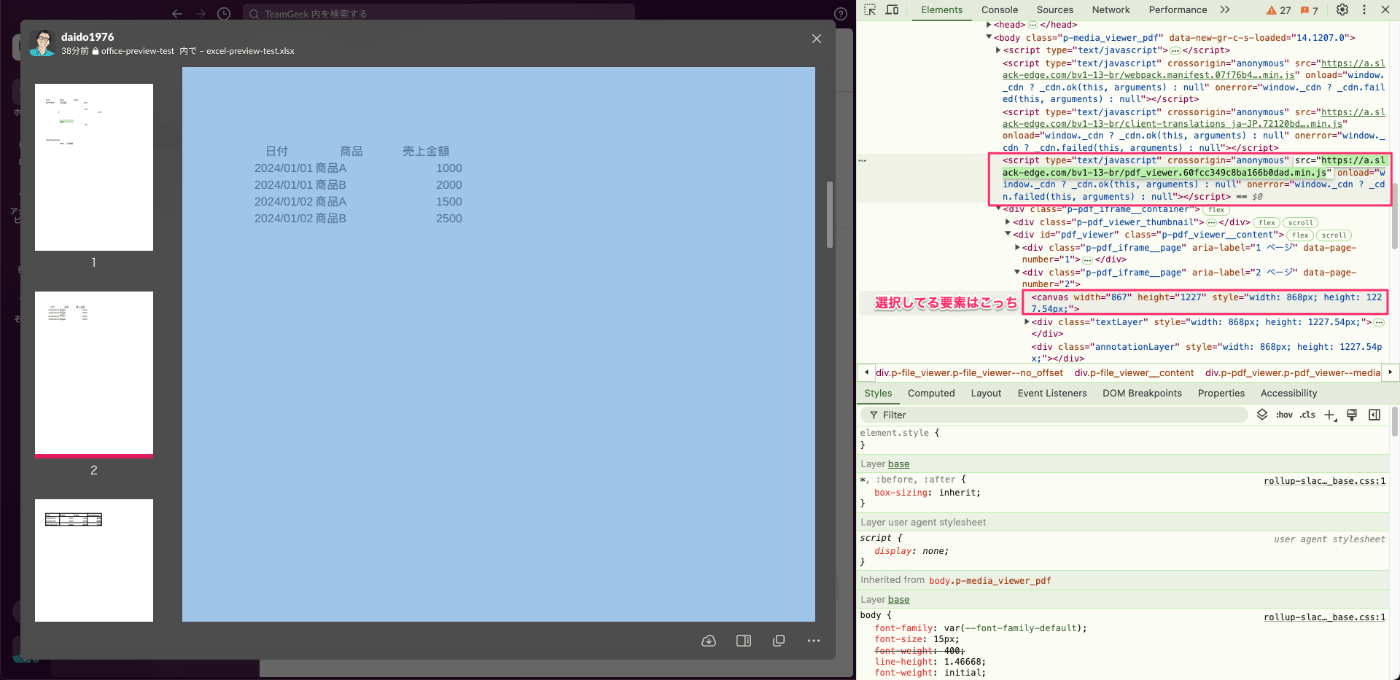Image resolution: width=1400 pixels, height=680 pixels.
Task: Activate the DevTools inspect element picker
Action: click(870, 10)
